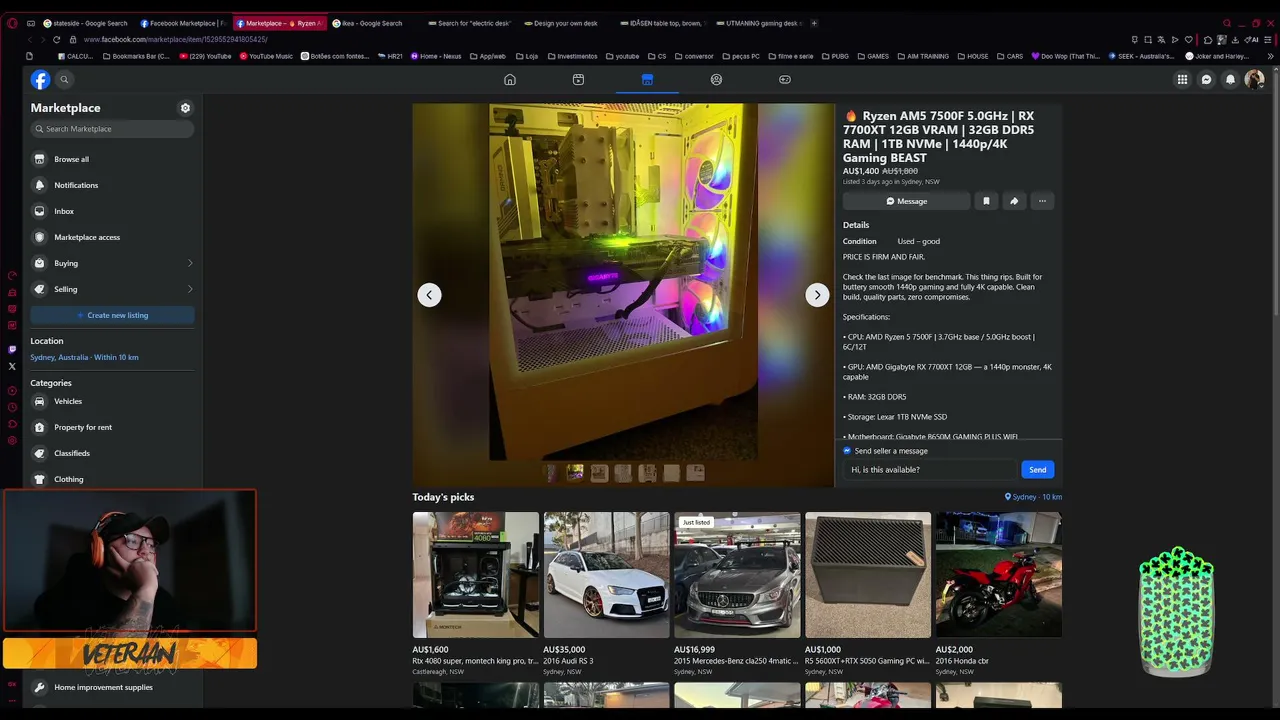Open the 2016 Honda cbr listing
This screenshot has width=1280, height=720.
click(x=999, y=575)
